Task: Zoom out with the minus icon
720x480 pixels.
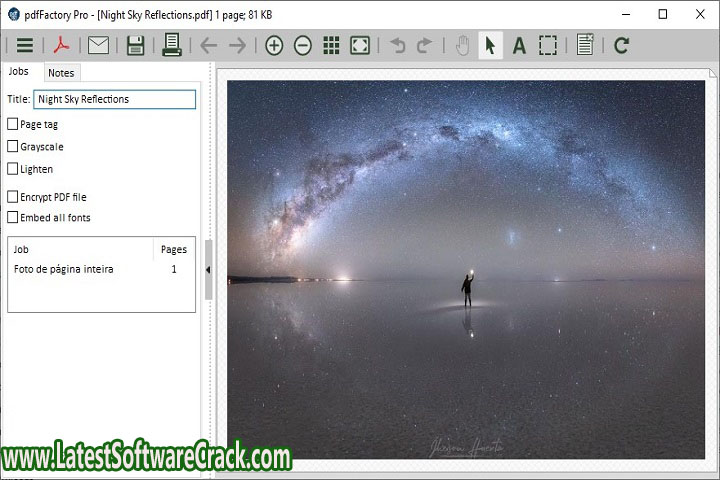Action: 302,45
